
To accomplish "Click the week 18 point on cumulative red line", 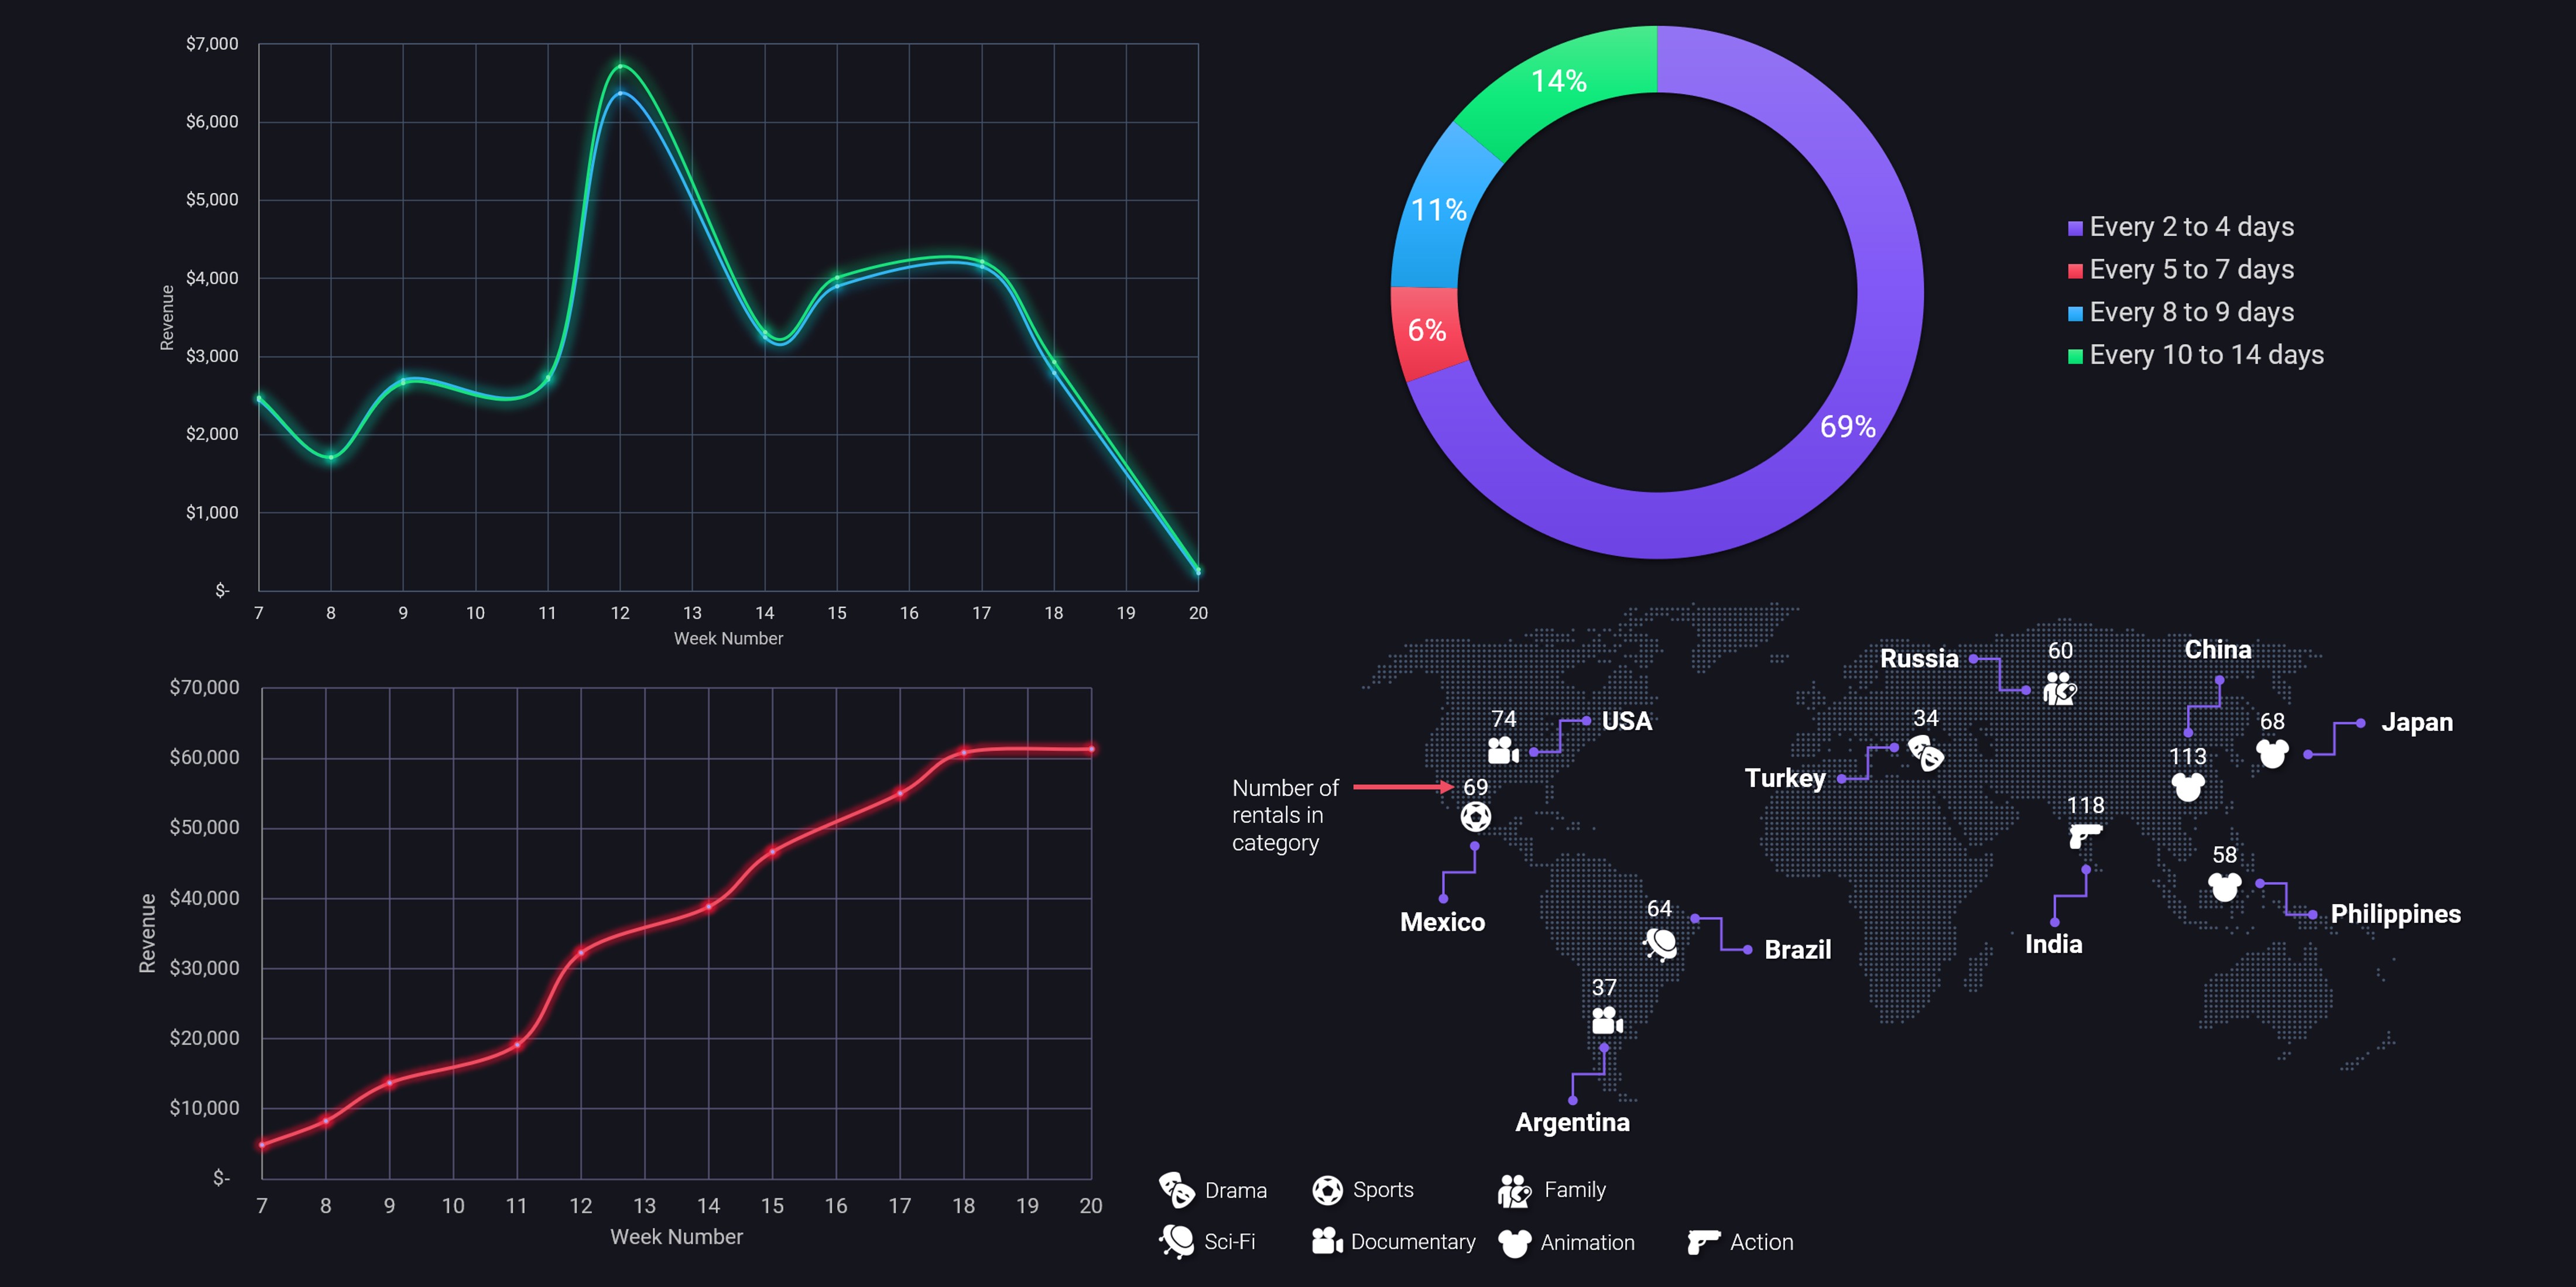I will pyautogui.click(x=964, y=752).
